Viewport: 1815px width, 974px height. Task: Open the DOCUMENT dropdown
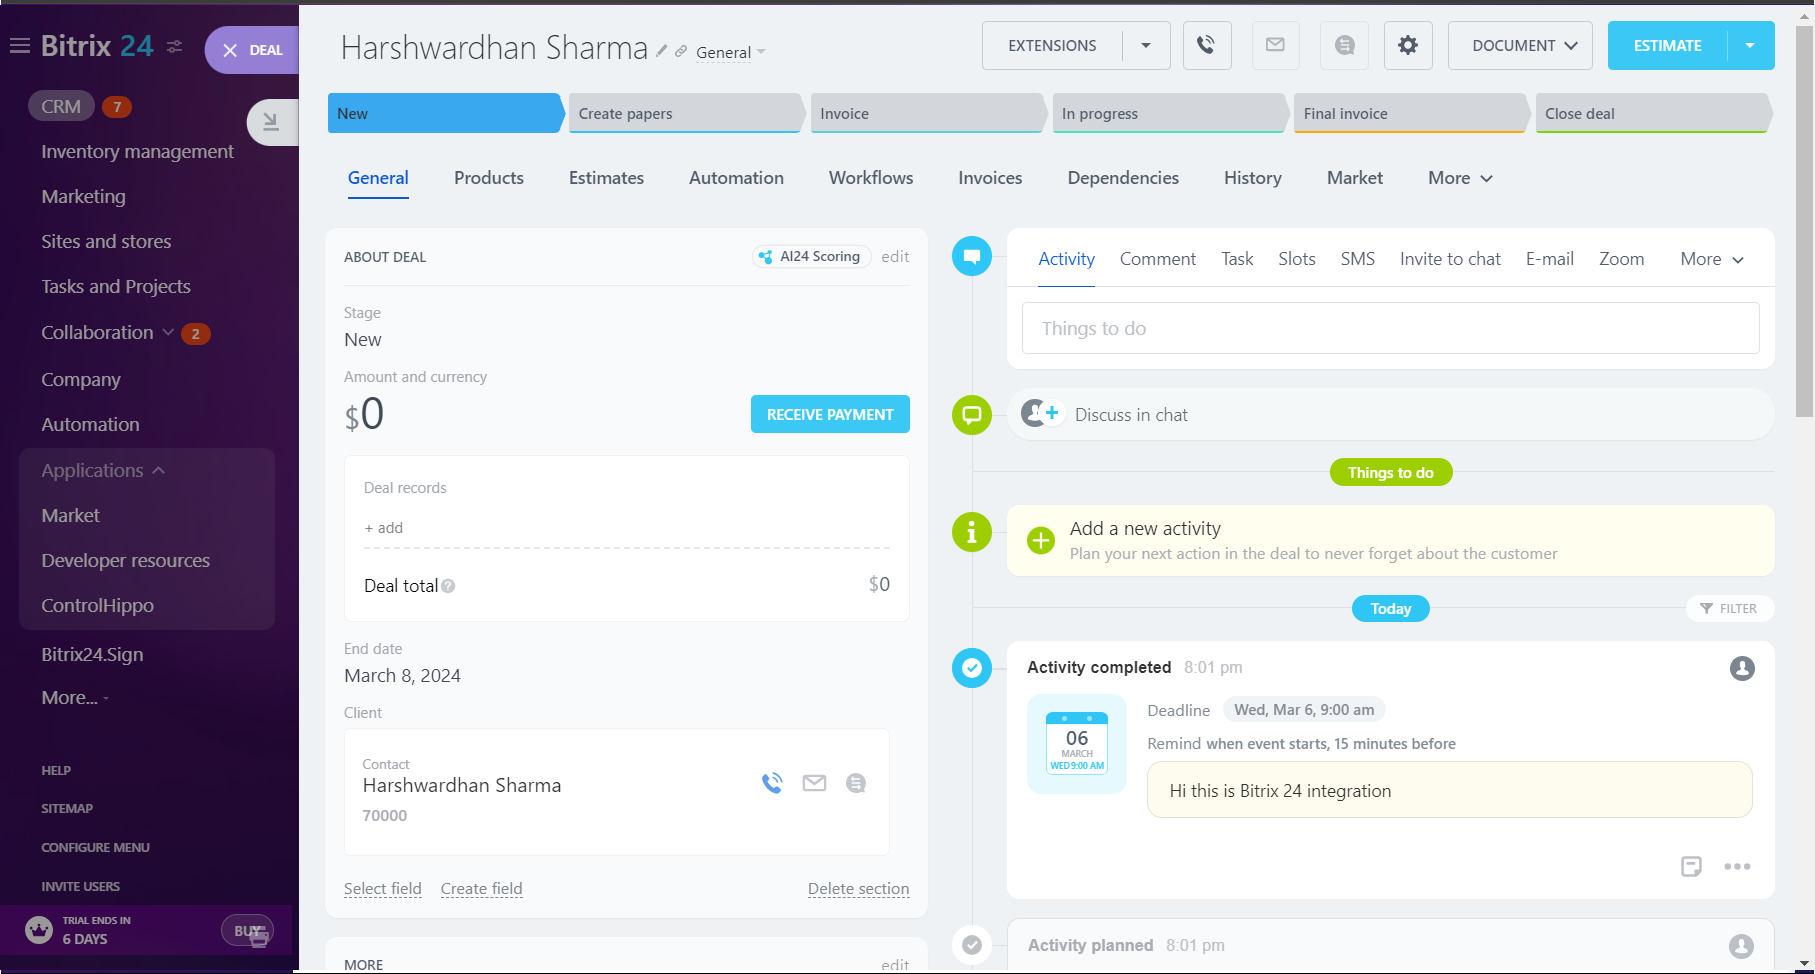1519,45
